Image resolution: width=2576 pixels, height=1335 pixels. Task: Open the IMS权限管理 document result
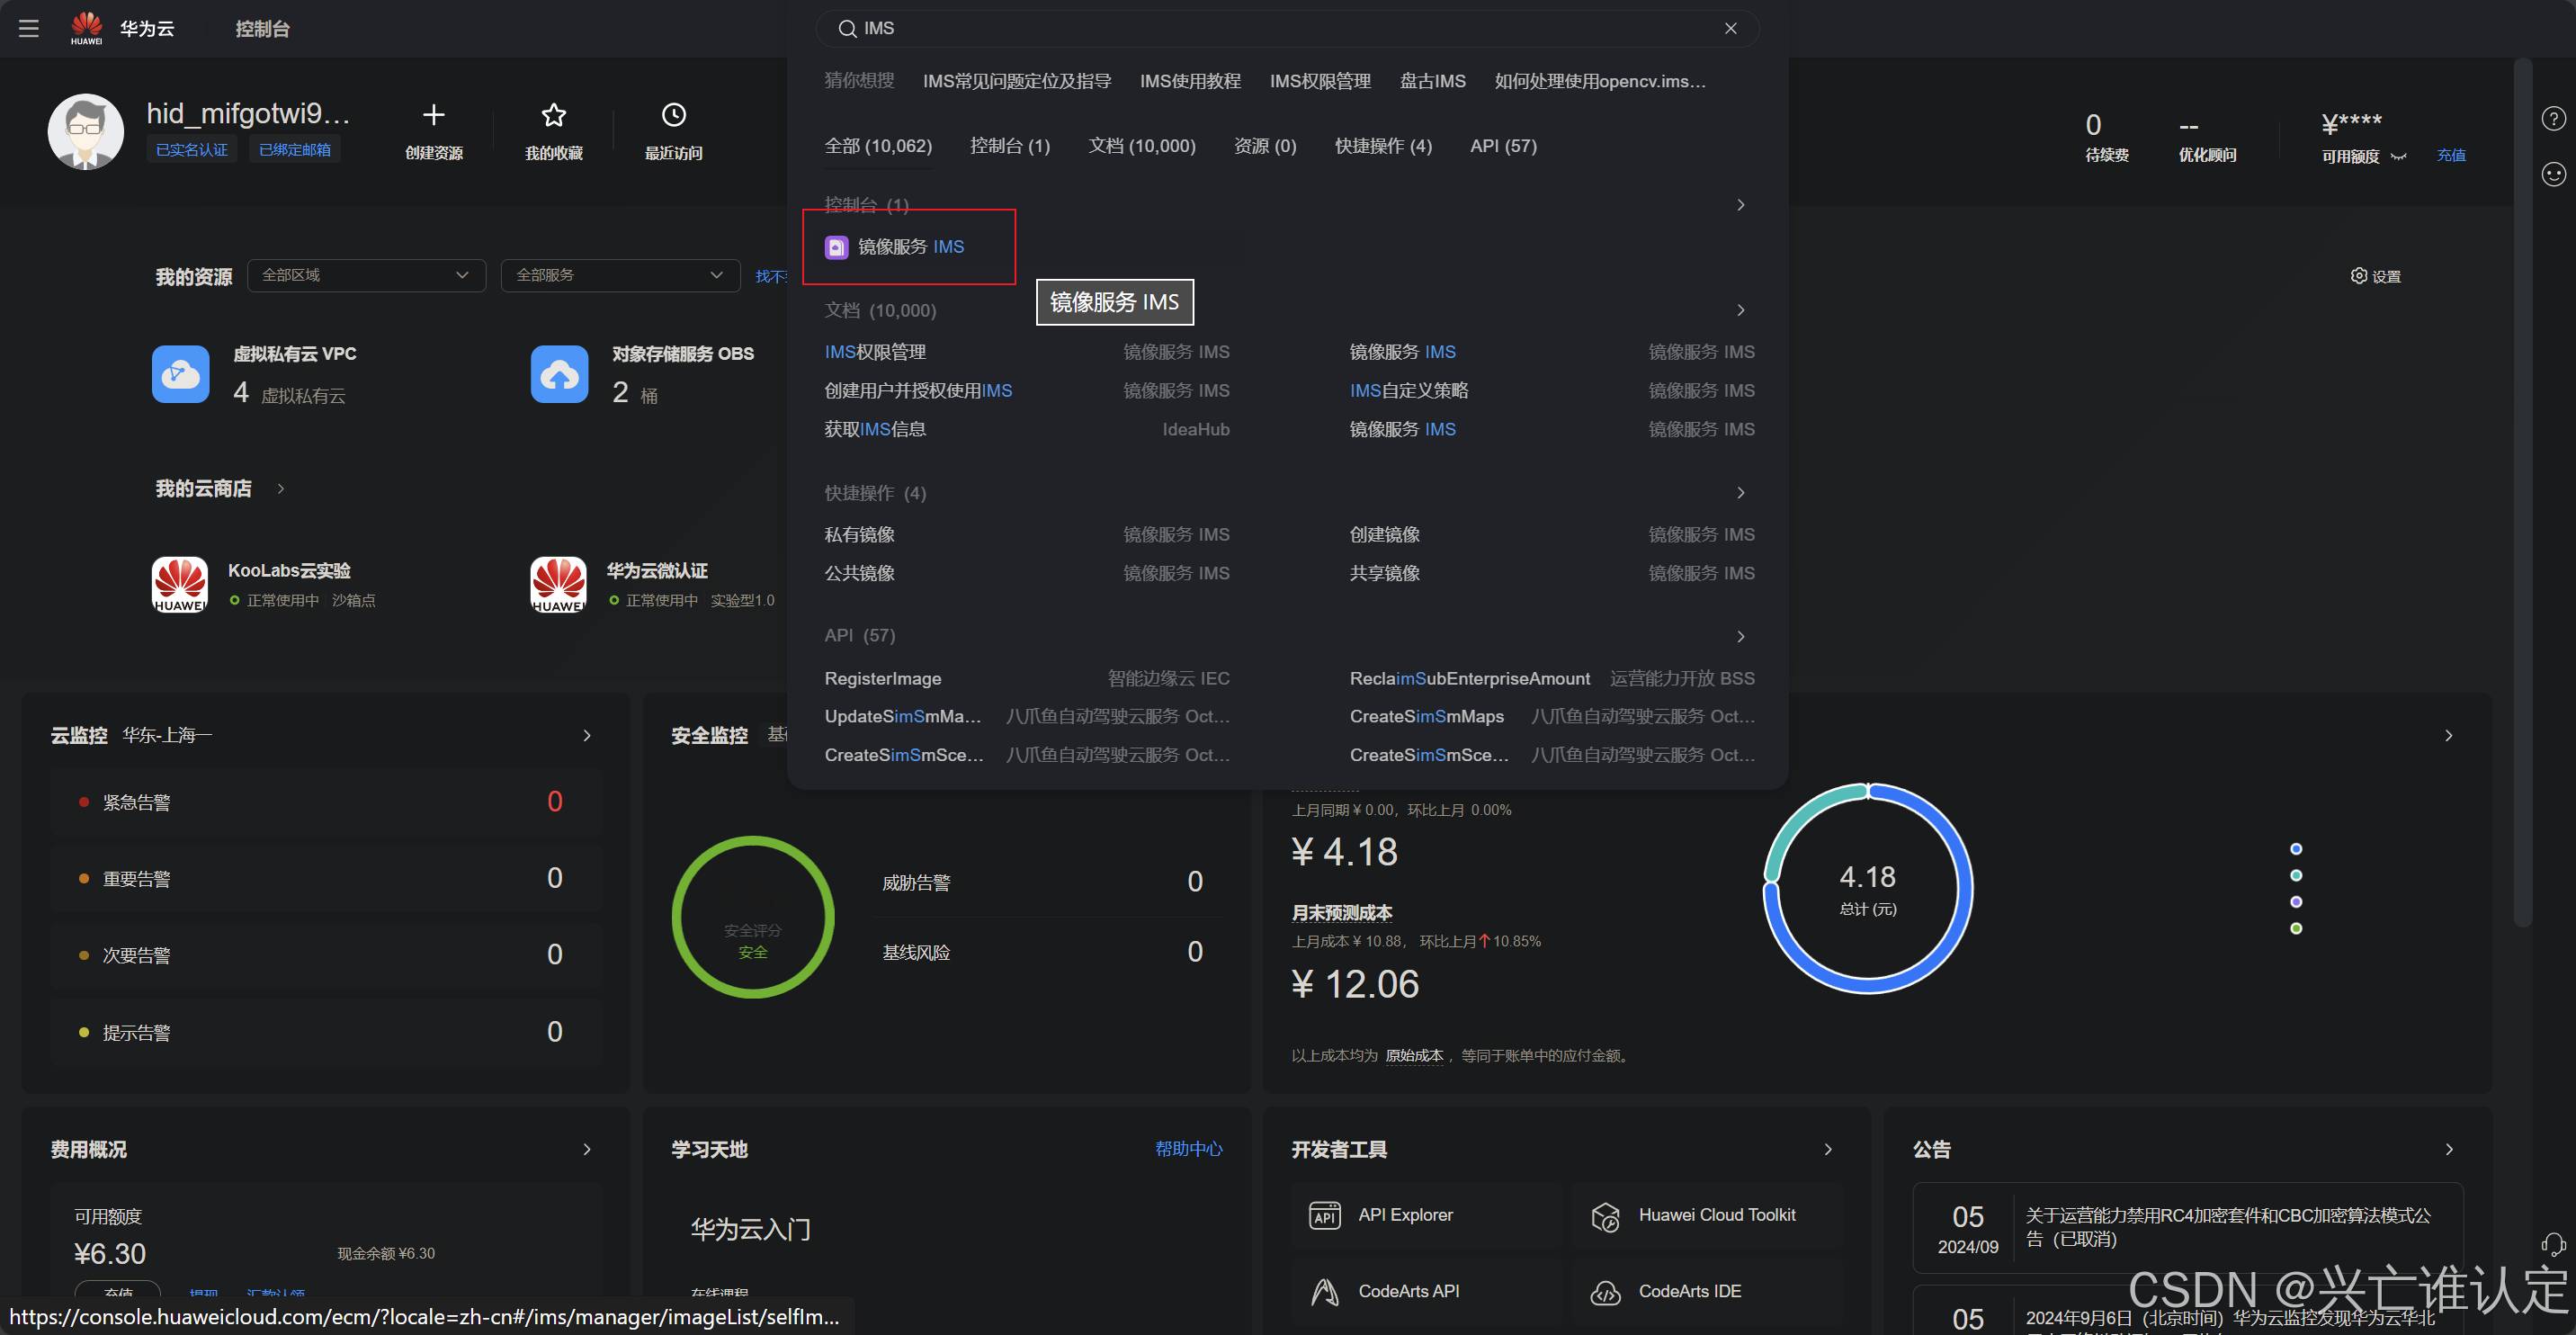tap(875, 352)
